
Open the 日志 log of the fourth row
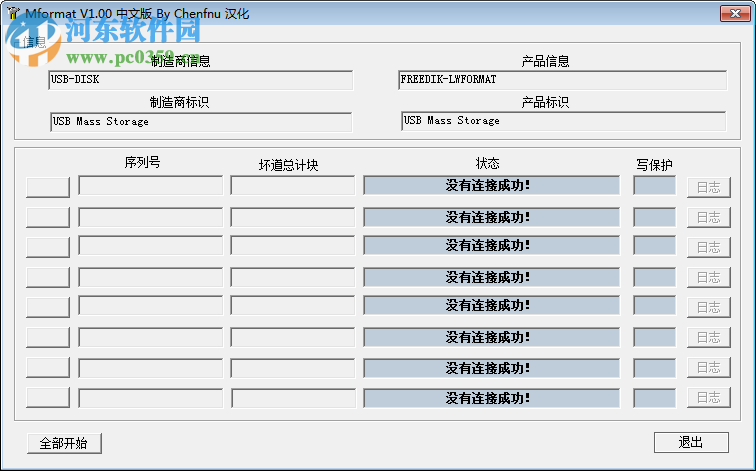tap(709, 278)
